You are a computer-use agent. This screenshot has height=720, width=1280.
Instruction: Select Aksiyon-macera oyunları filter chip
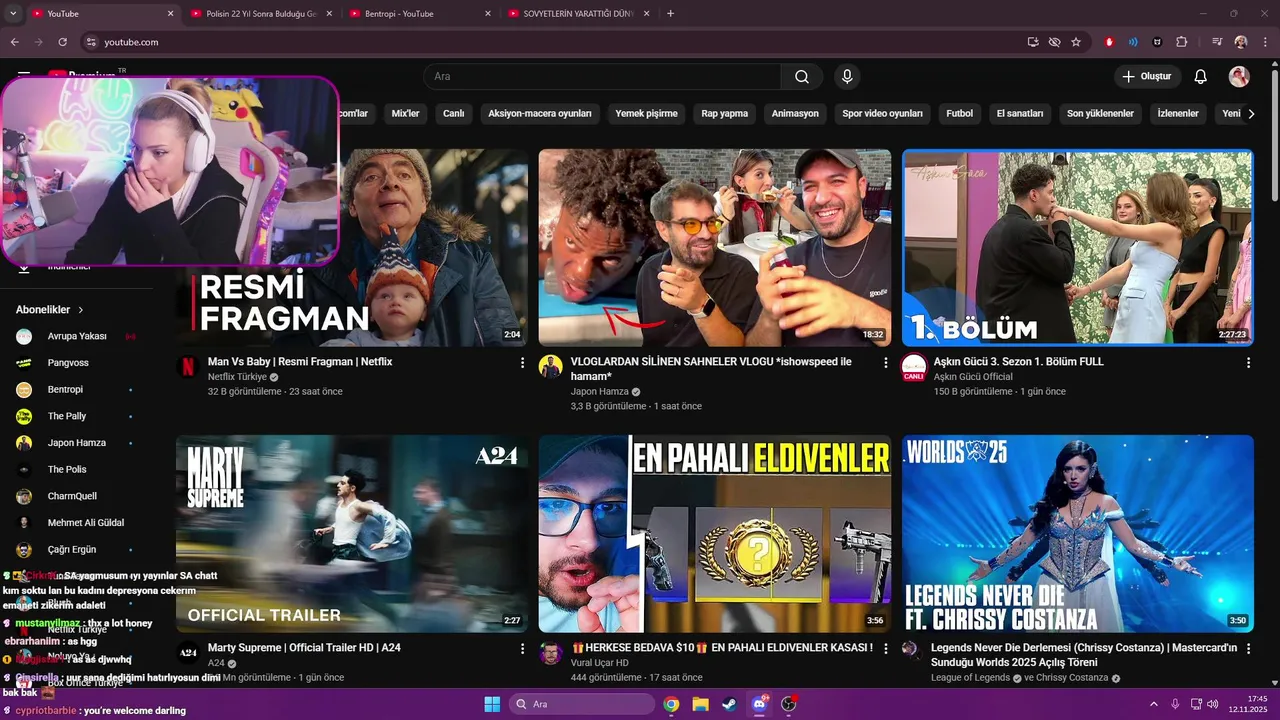point(540,114)
